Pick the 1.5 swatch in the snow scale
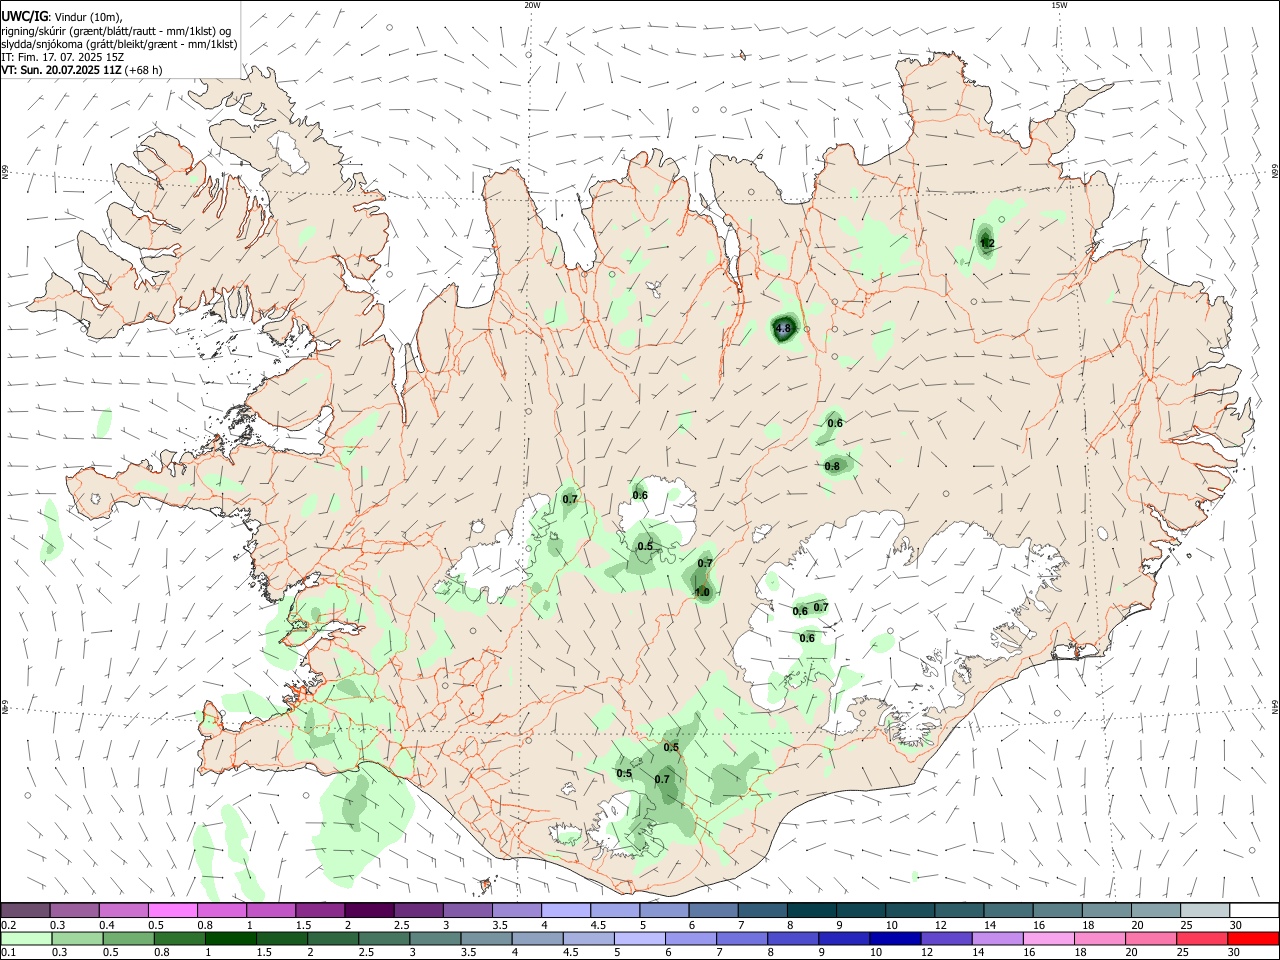Image resolution: width=1280 pixels, height=960 pixels. point(319,910)
